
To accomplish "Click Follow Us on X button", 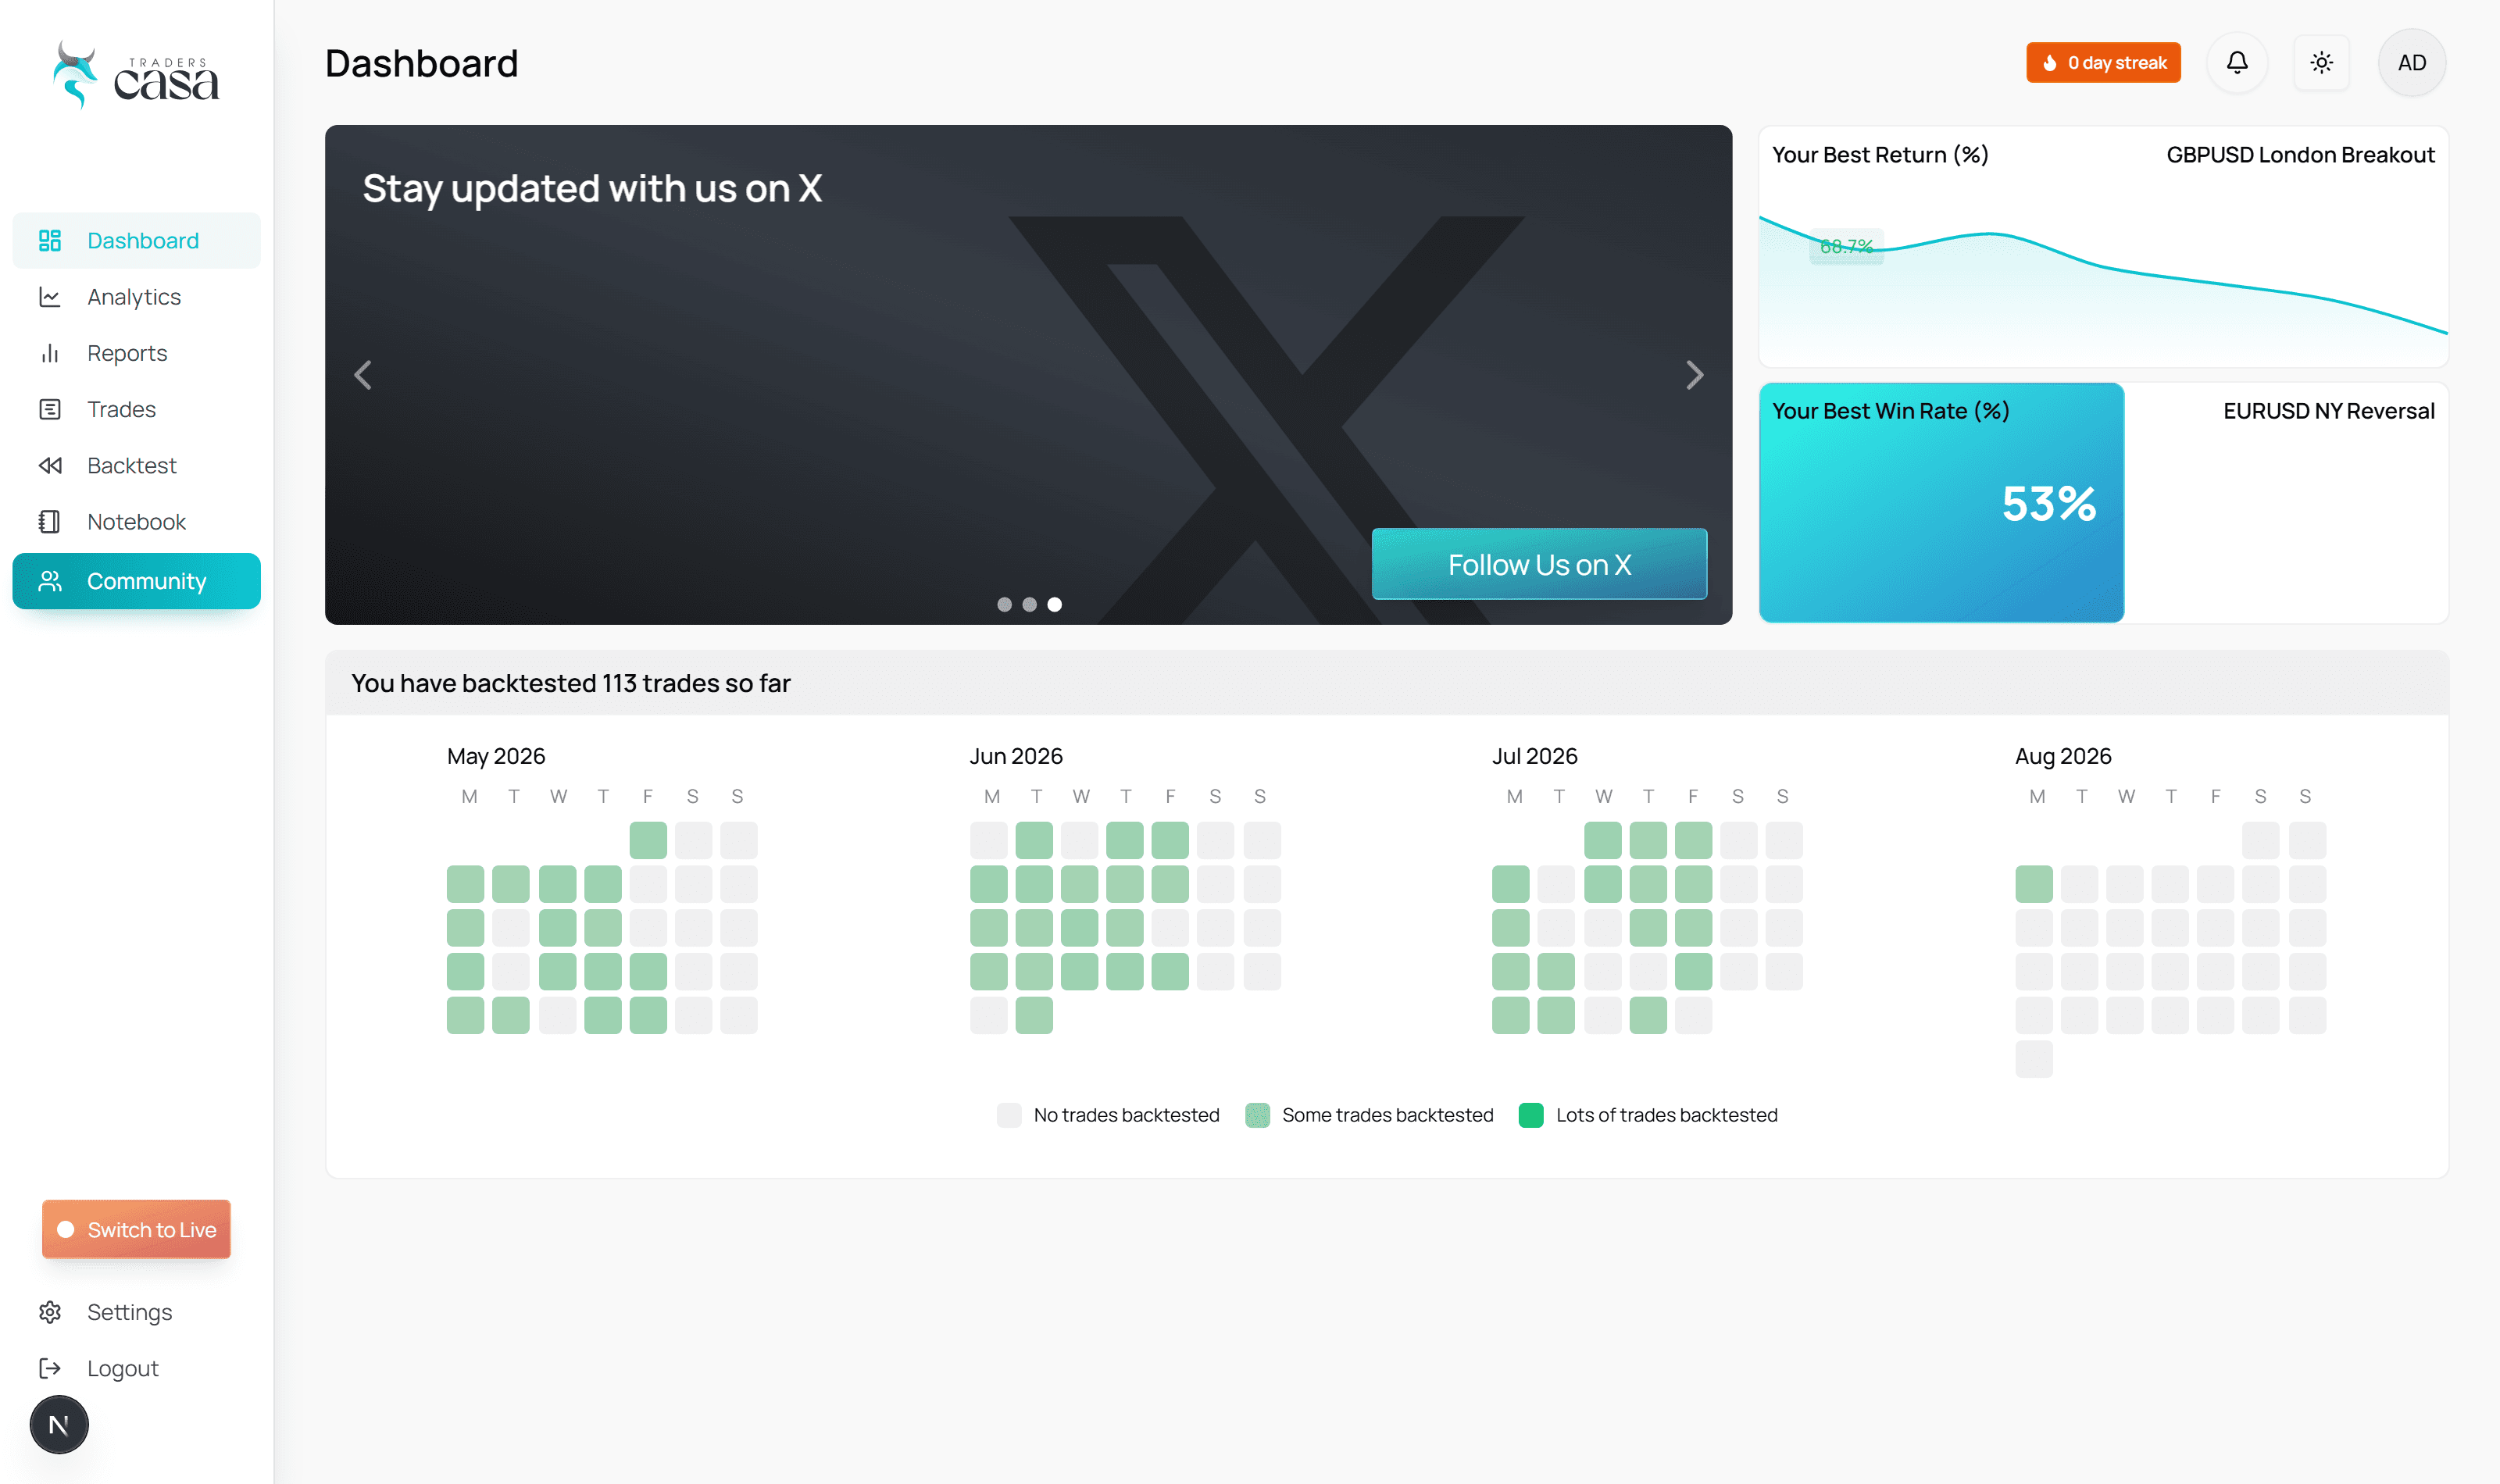I will point(1539,564).
